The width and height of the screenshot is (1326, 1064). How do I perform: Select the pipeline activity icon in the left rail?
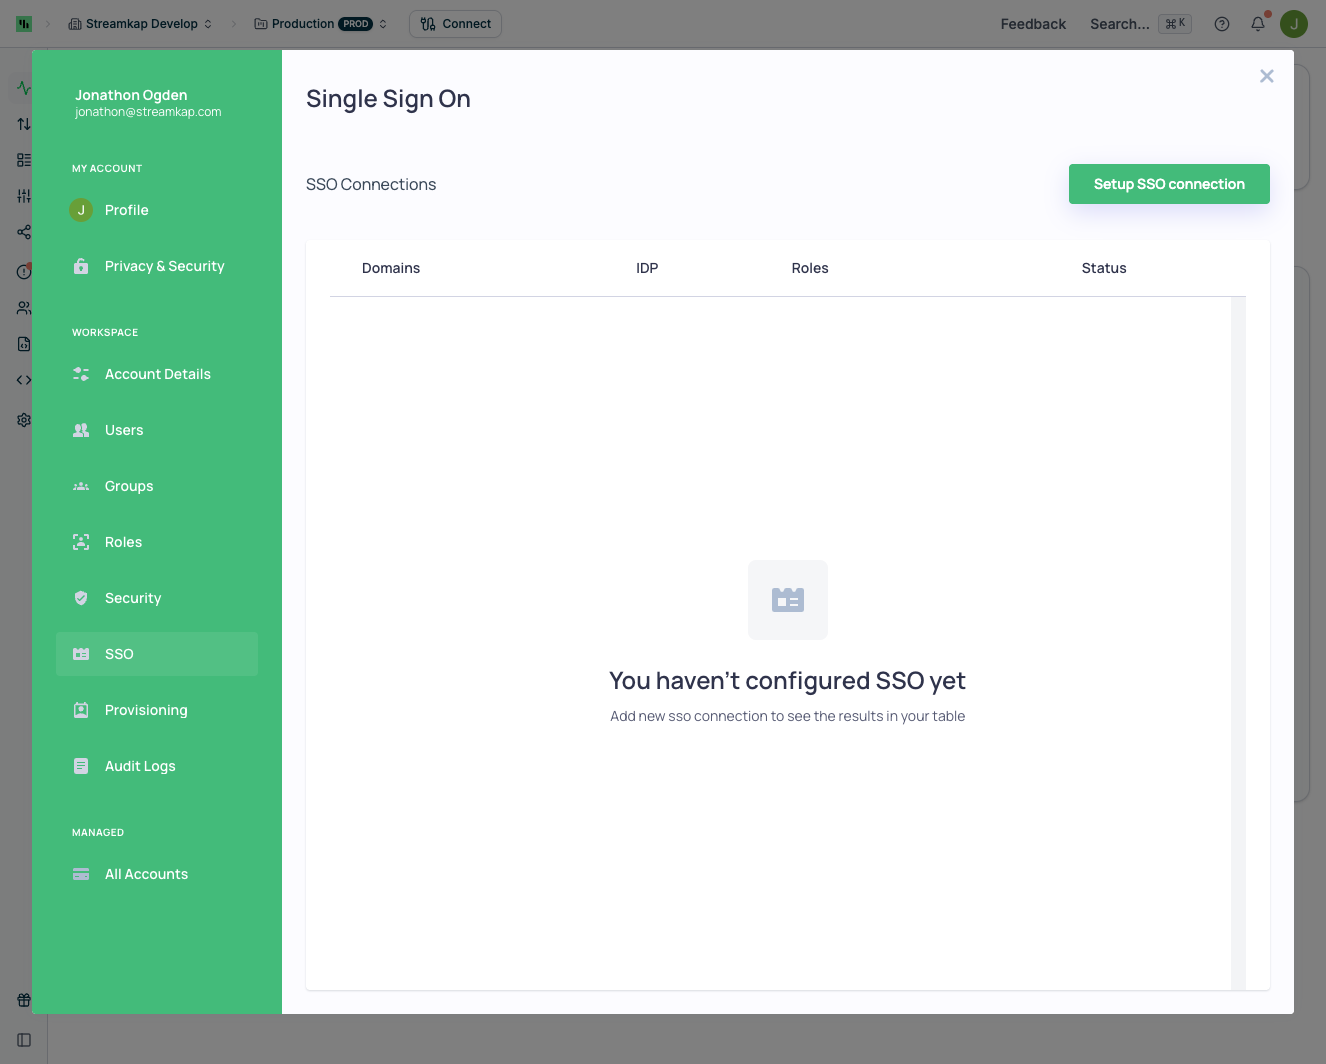[23, 88]
